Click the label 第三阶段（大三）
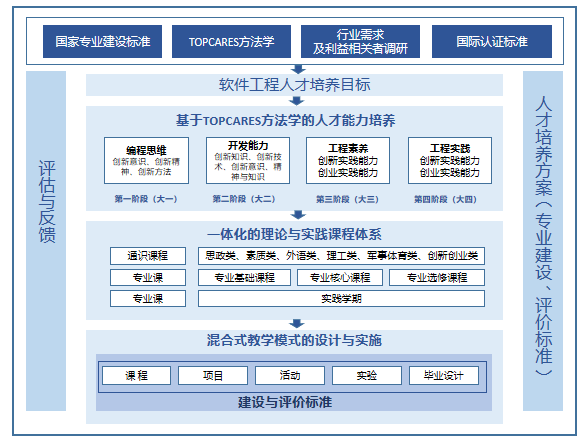The image size is (587, 443). (x=347, y=199)
